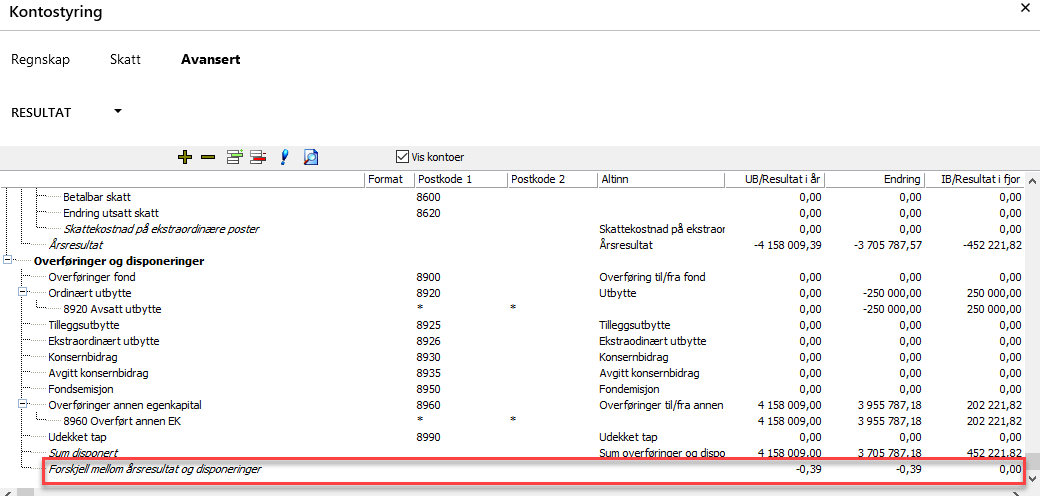The image size is (1040, 496).
Task: Click Altinn cell Fondemisjon
Action: (629, 389)
